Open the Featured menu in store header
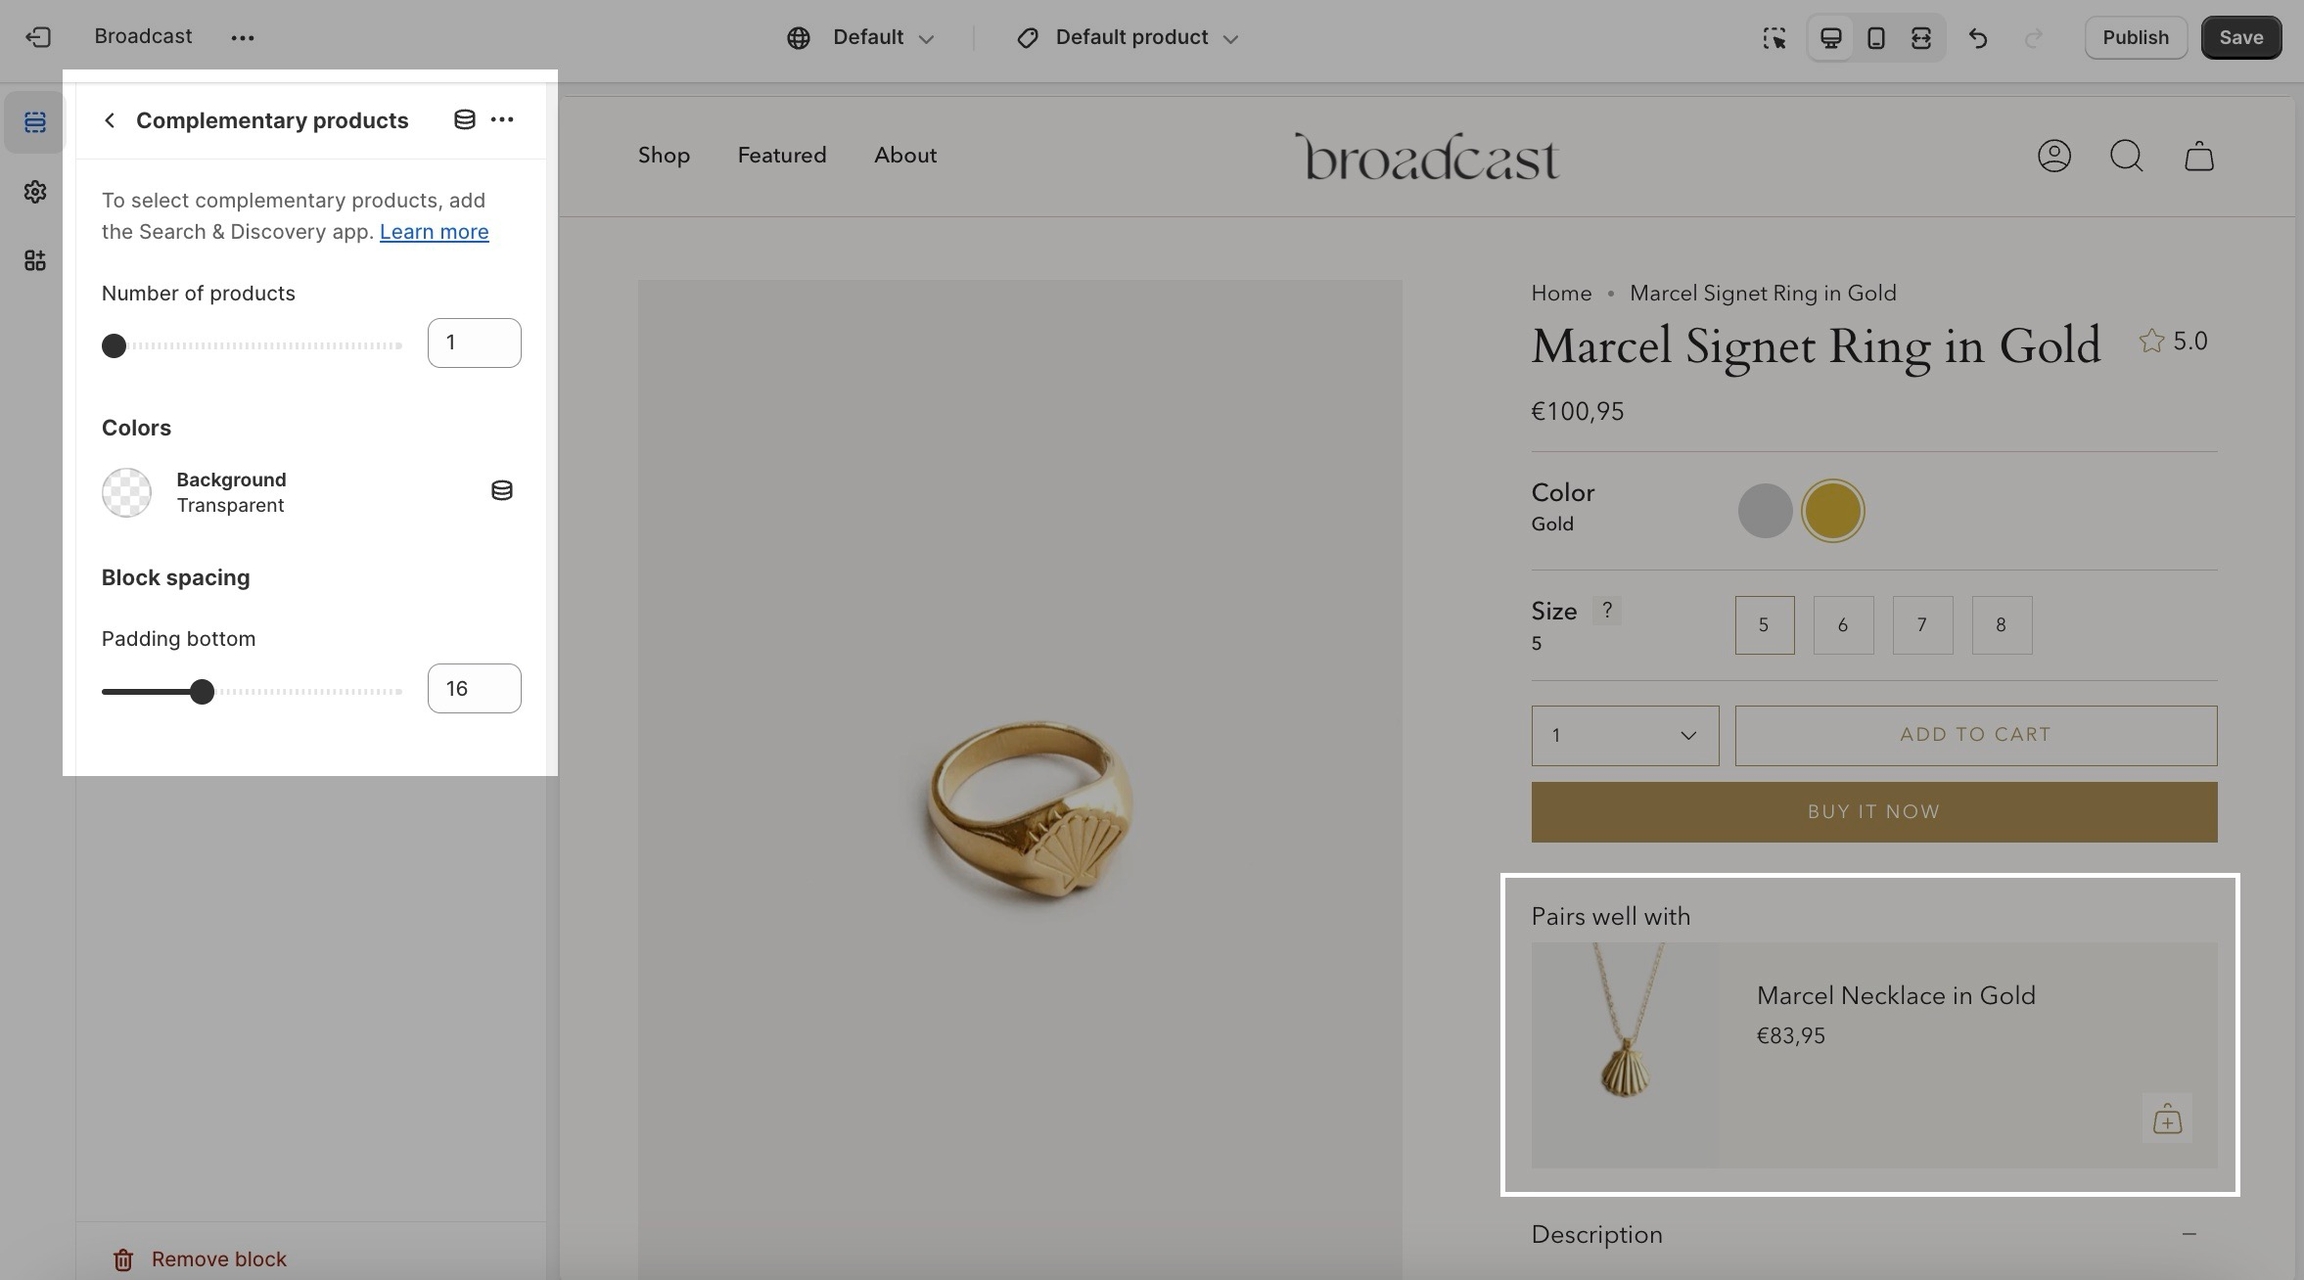This screenshot has width=2304, height=1280. click(781, 155)
